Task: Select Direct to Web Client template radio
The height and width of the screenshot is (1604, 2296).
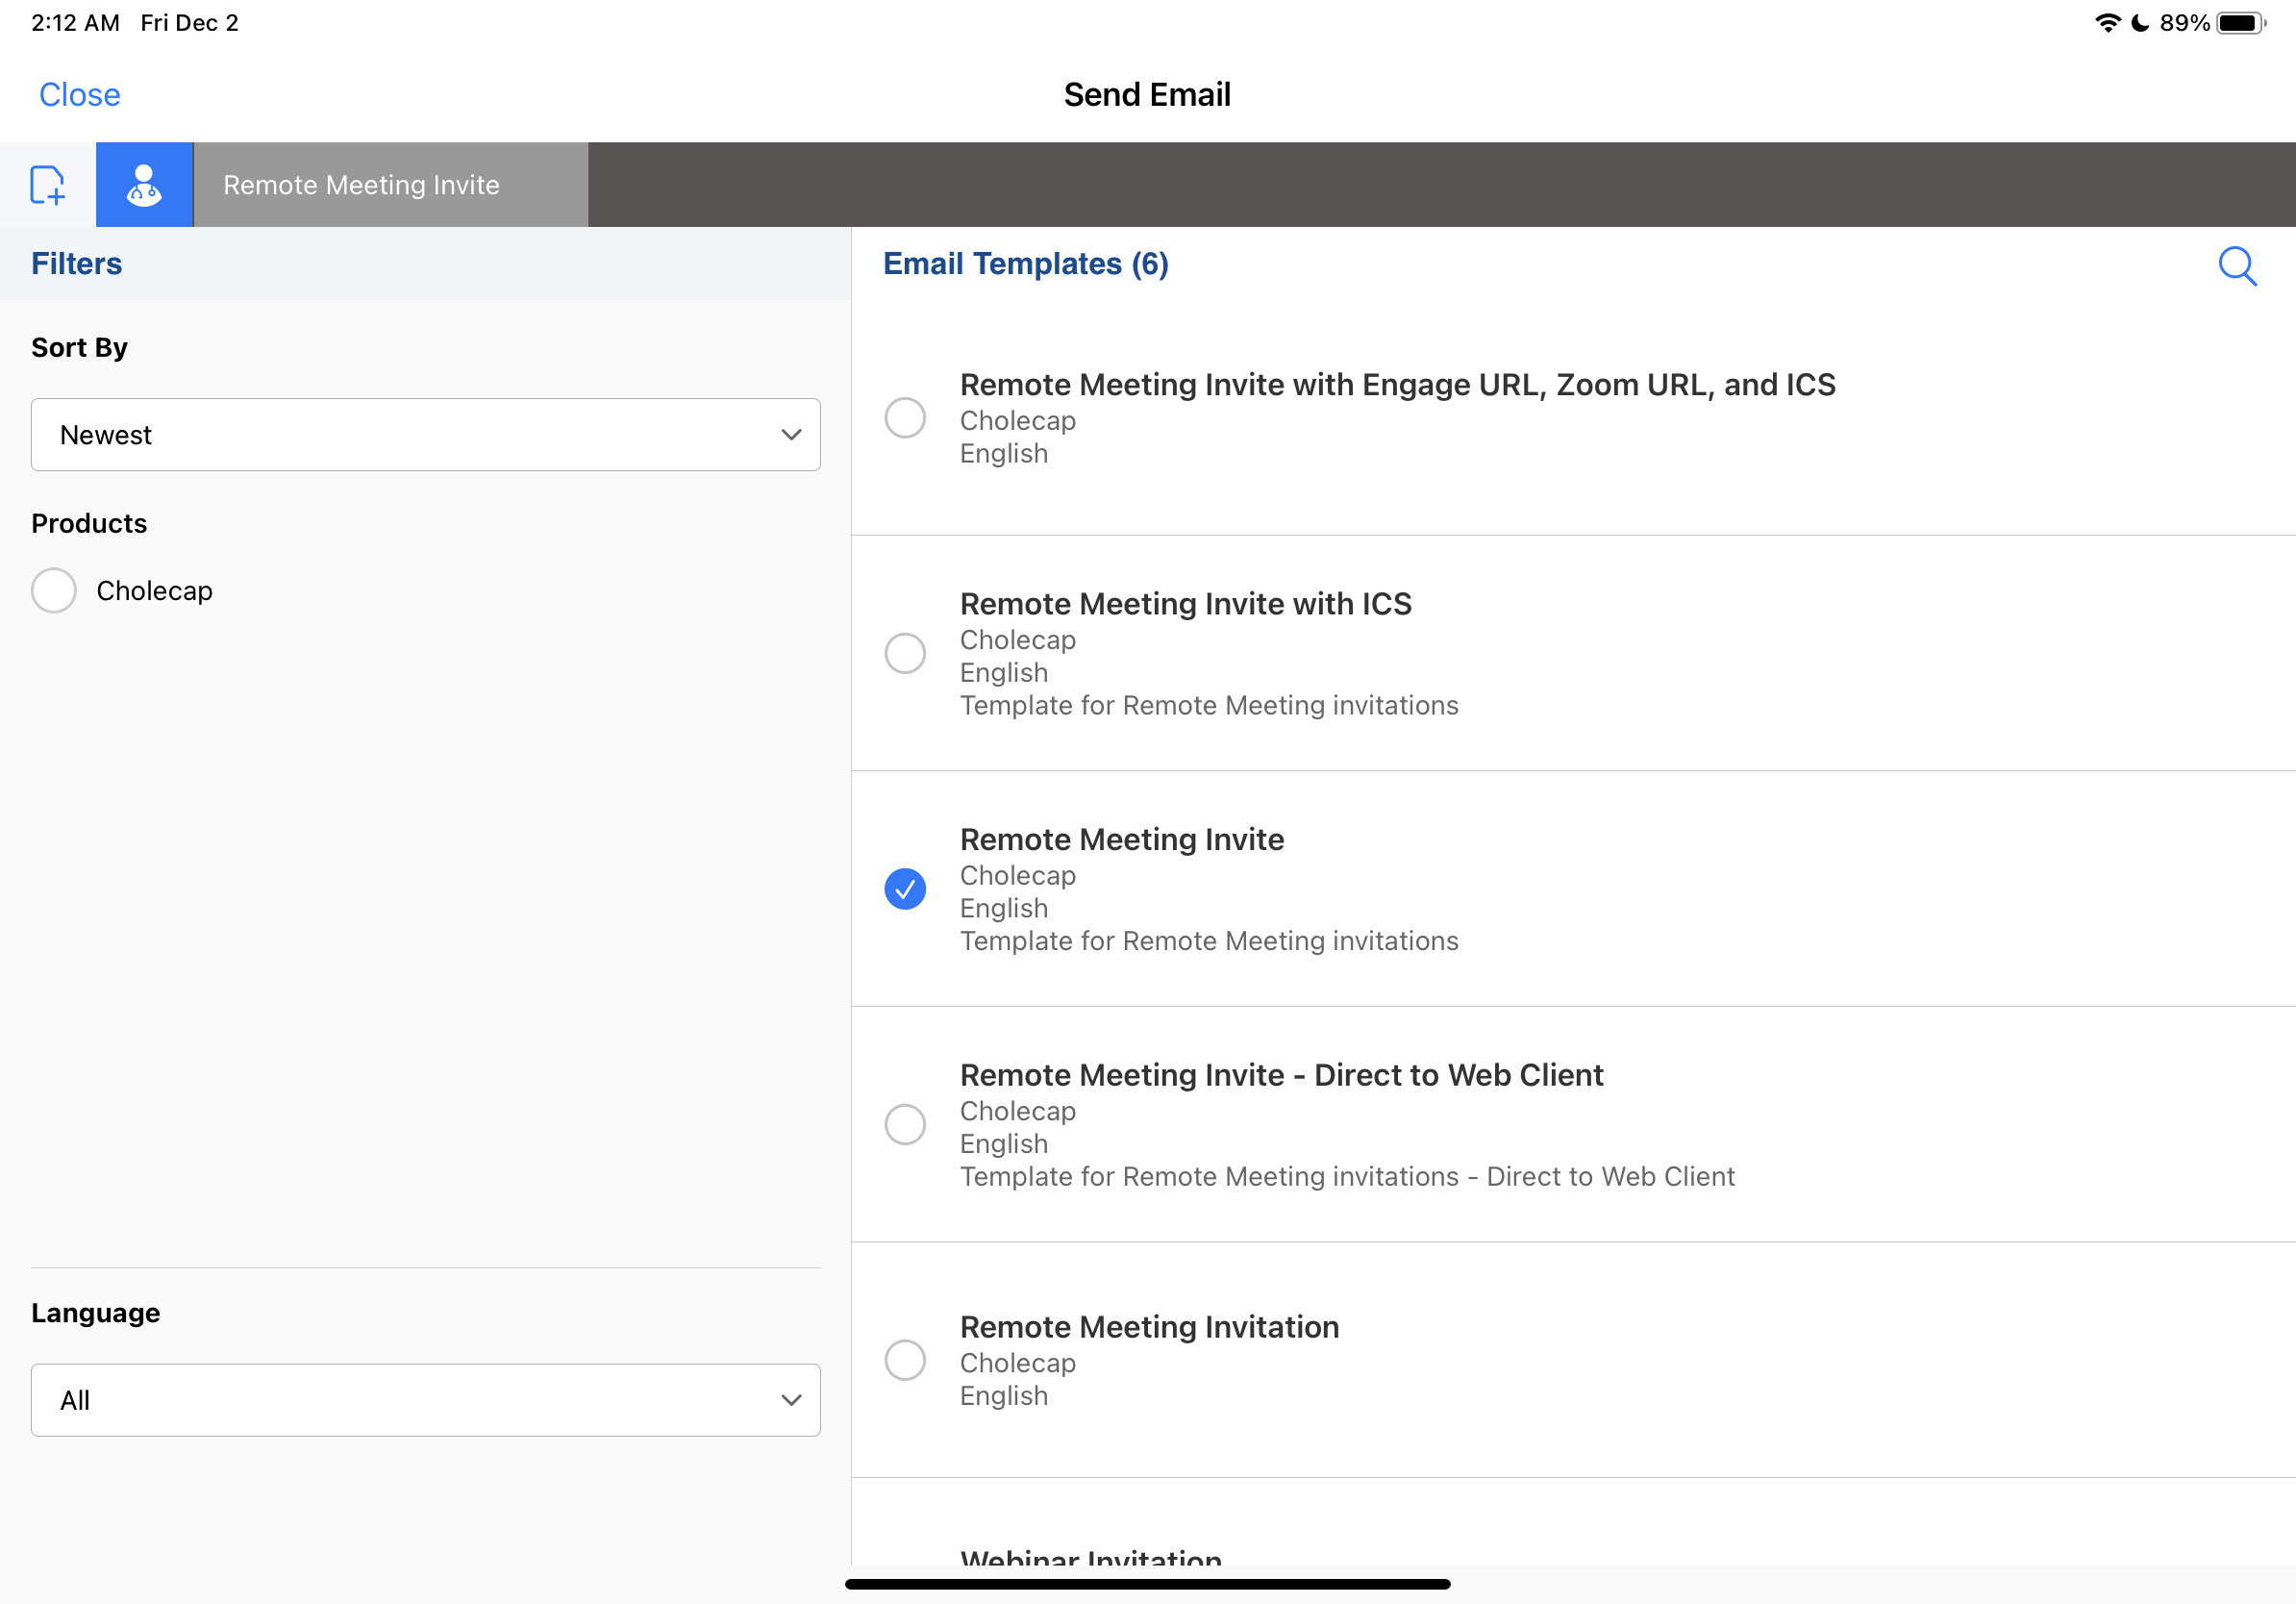Action: coord(905,1125)
